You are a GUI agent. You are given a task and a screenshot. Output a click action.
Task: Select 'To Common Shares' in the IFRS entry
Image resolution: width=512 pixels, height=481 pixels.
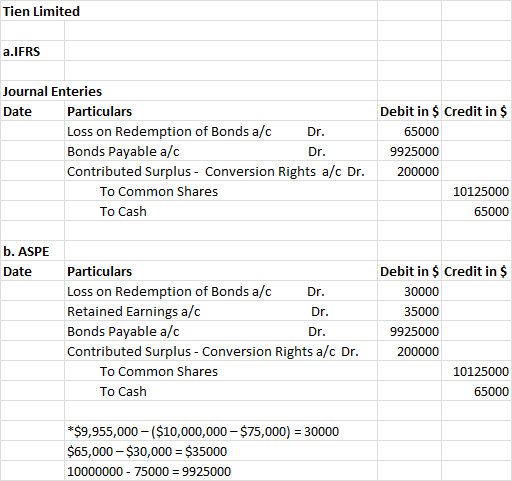coord(221,191)
